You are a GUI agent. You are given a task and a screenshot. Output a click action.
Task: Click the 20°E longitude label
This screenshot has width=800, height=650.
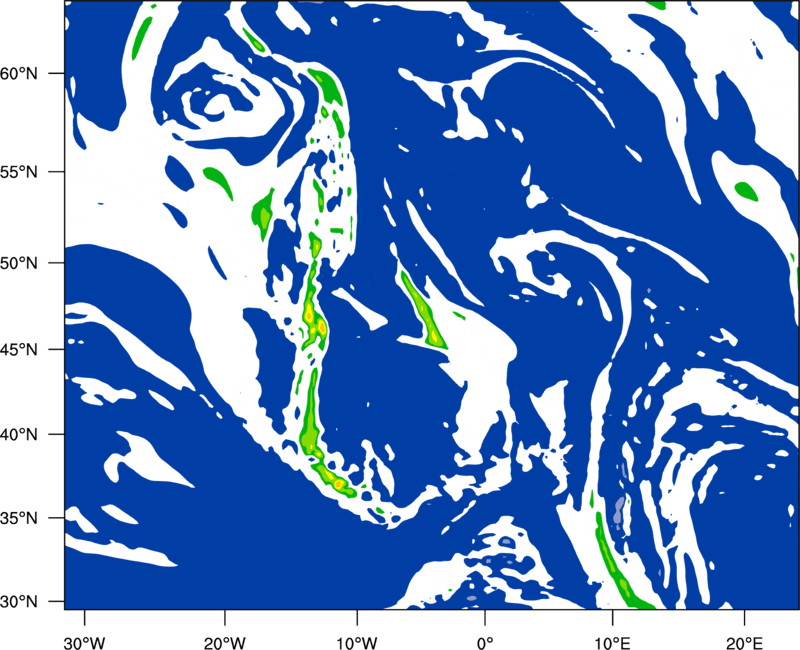point(744,643)
